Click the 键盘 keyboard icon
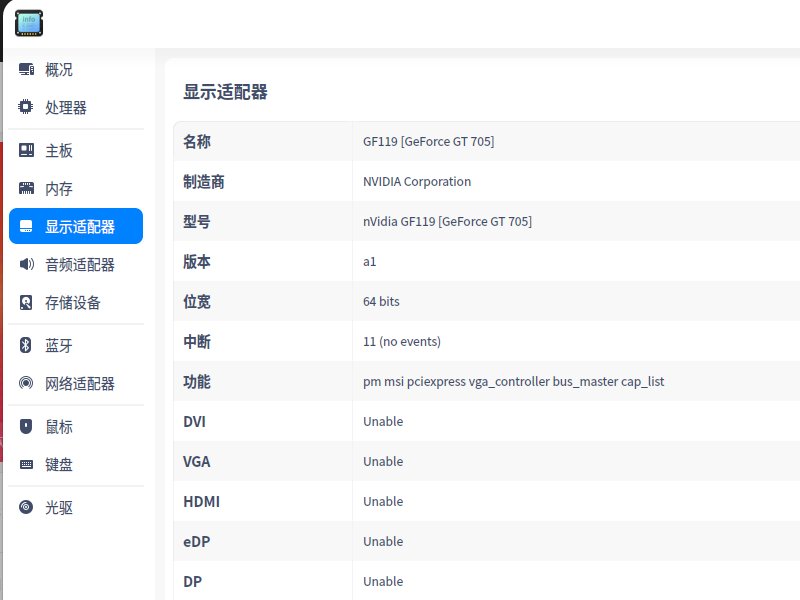This screenshot has height=600, width=800. click(26, 464)
